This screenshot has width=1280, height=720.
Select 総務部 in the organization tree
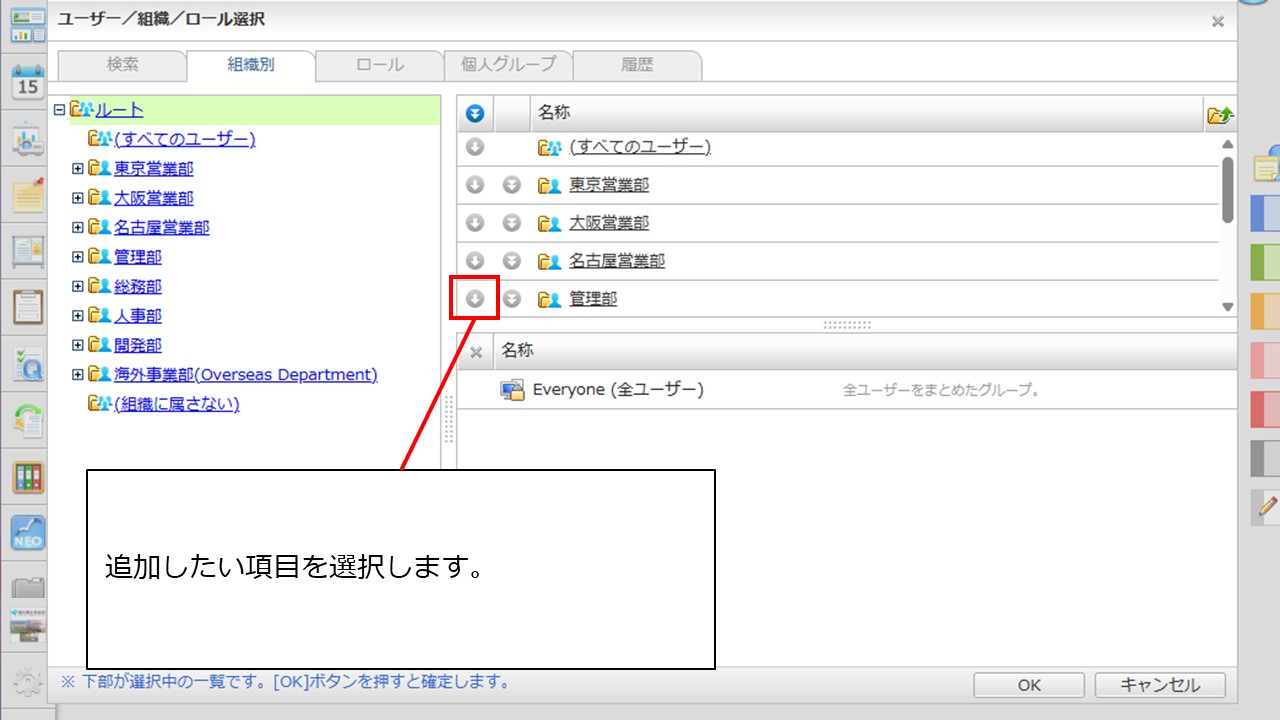point(138,286)
